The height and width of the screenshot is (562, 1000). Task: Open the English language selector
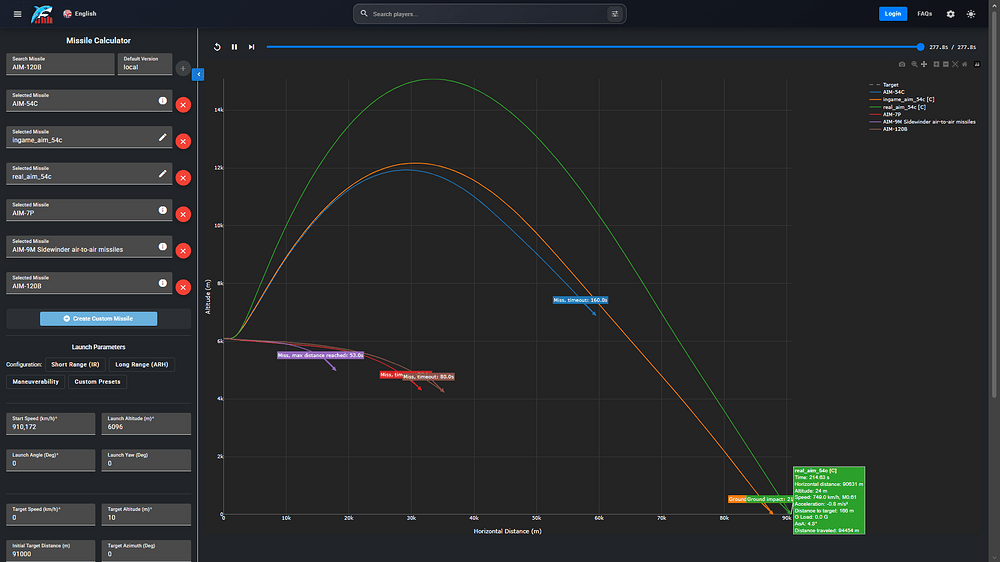[80, 13]
